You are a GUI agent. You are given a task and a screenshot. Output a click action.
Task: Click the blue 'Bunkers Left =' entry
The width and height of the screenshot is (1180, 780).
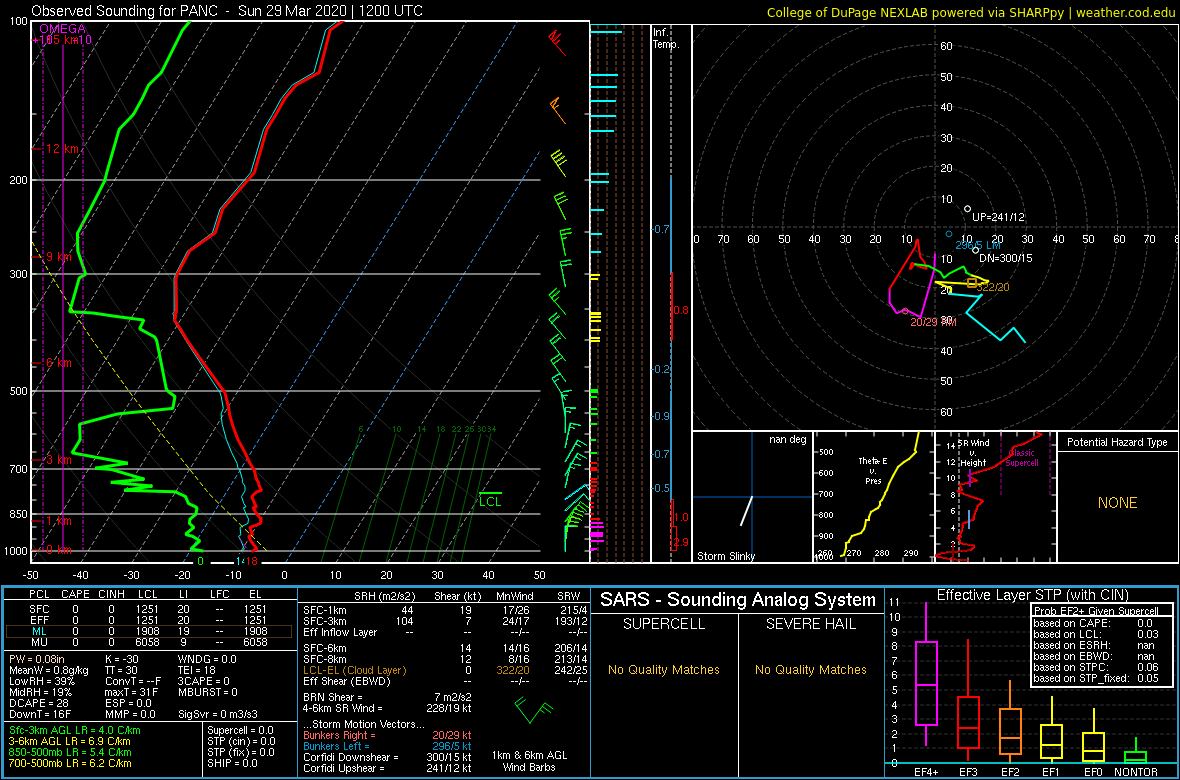click(x=388, y=746)
